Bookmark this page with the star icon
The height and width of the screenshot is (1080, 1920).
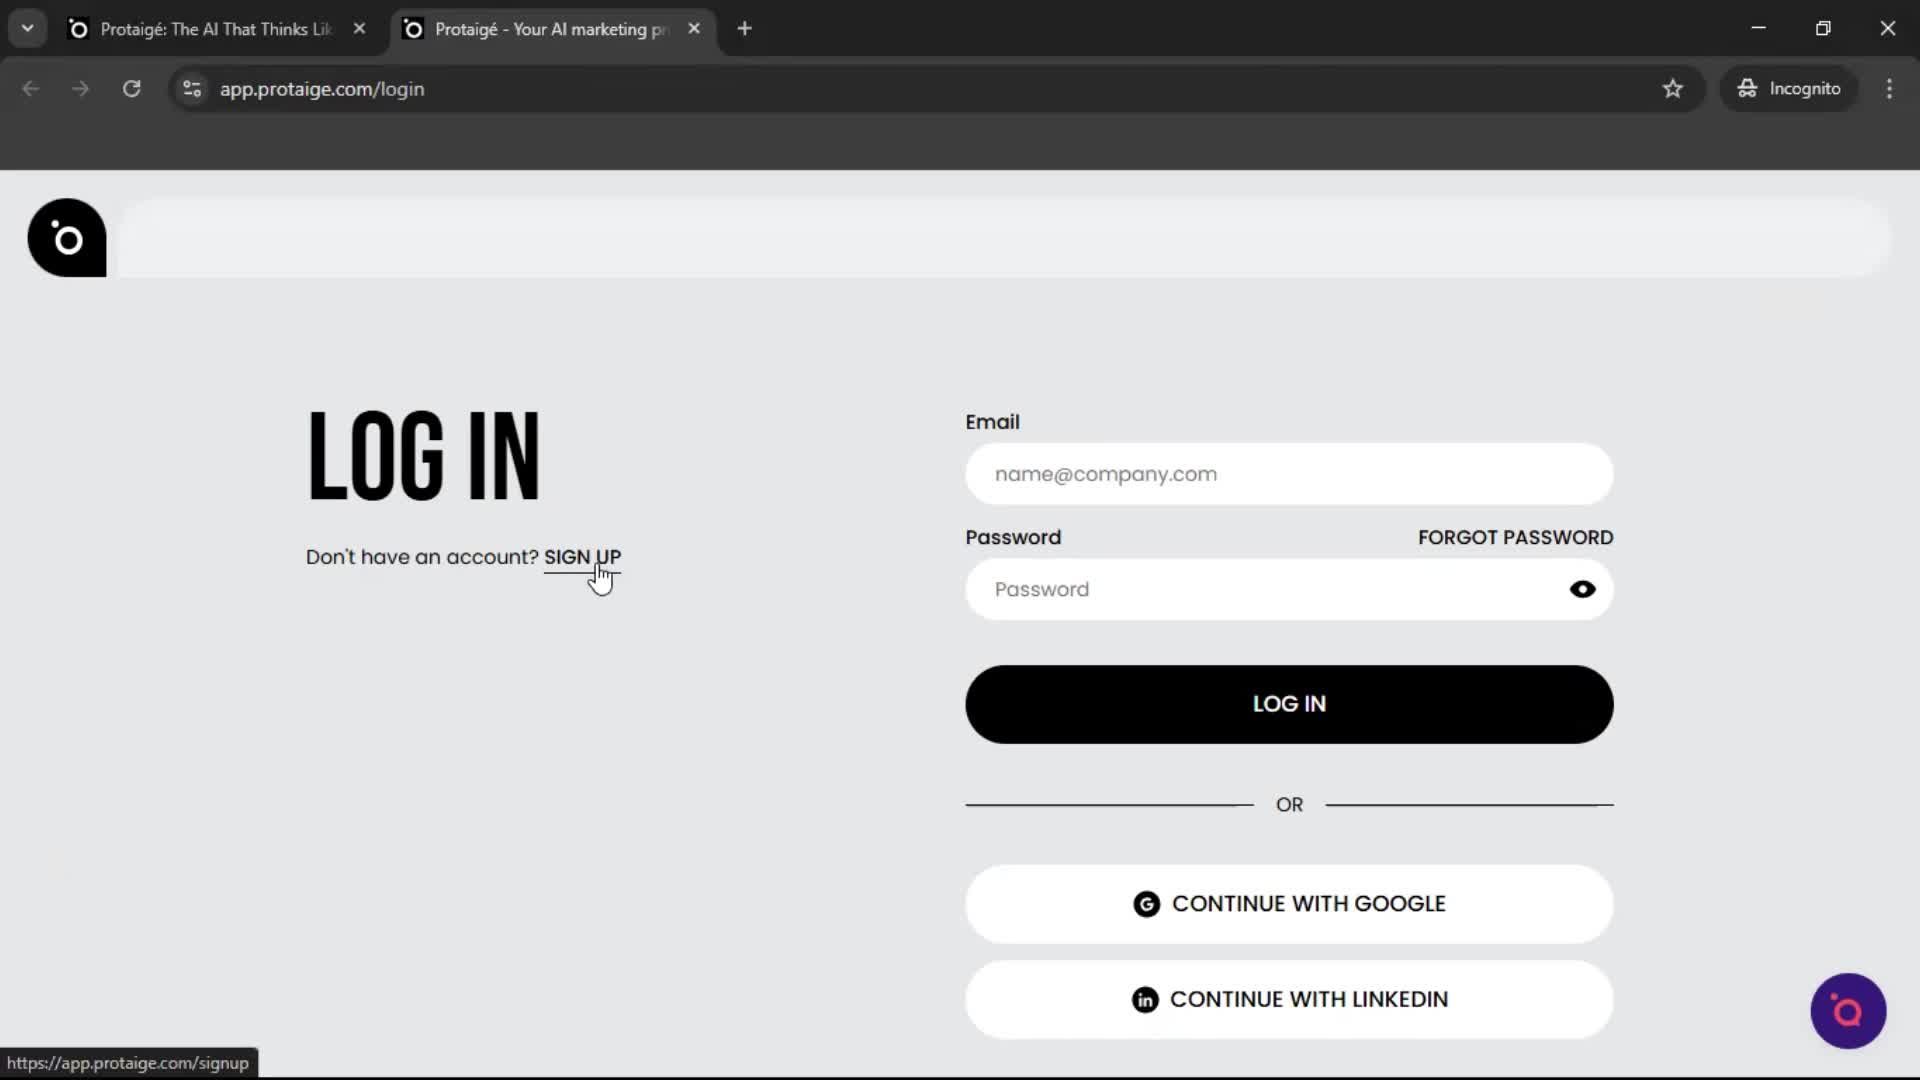1673,89
